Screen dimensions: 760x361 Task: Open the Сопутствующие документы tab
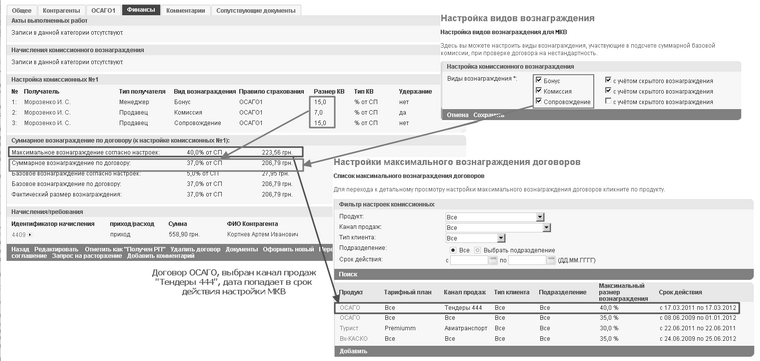(x=256, y=10)
